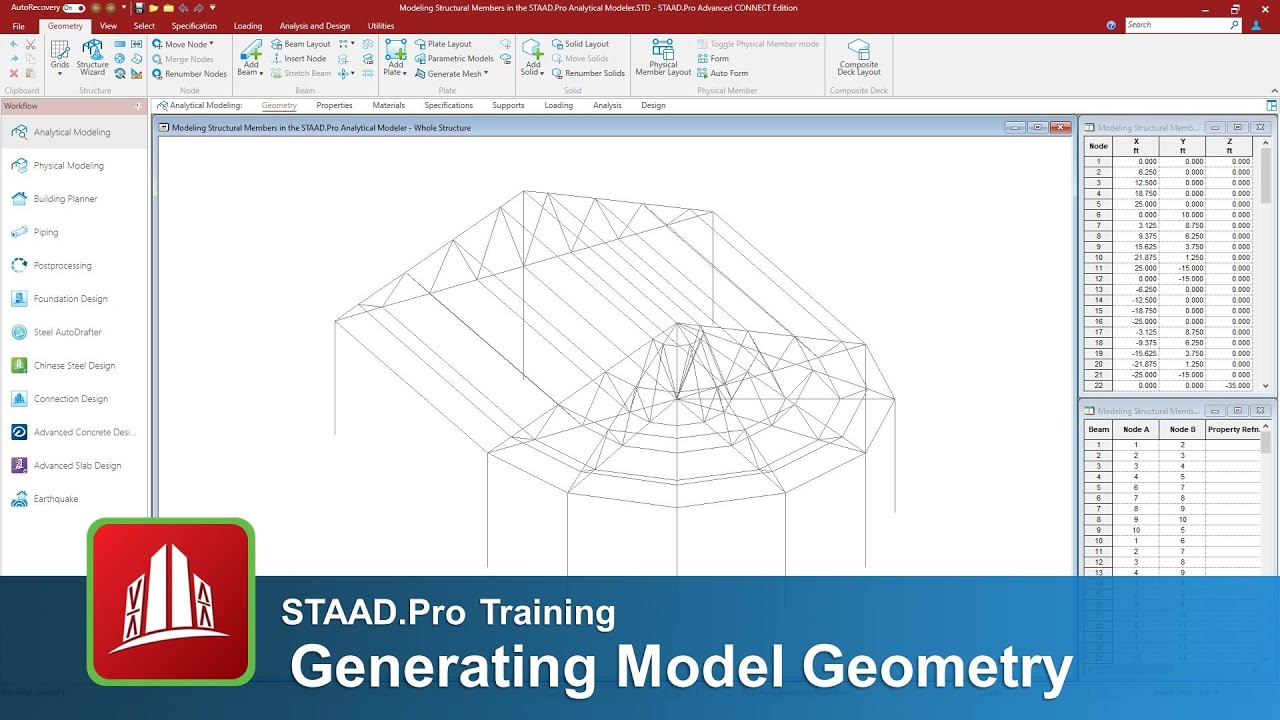
Task: Open the Move Node dropdown
Action: (x=183, y=44)
